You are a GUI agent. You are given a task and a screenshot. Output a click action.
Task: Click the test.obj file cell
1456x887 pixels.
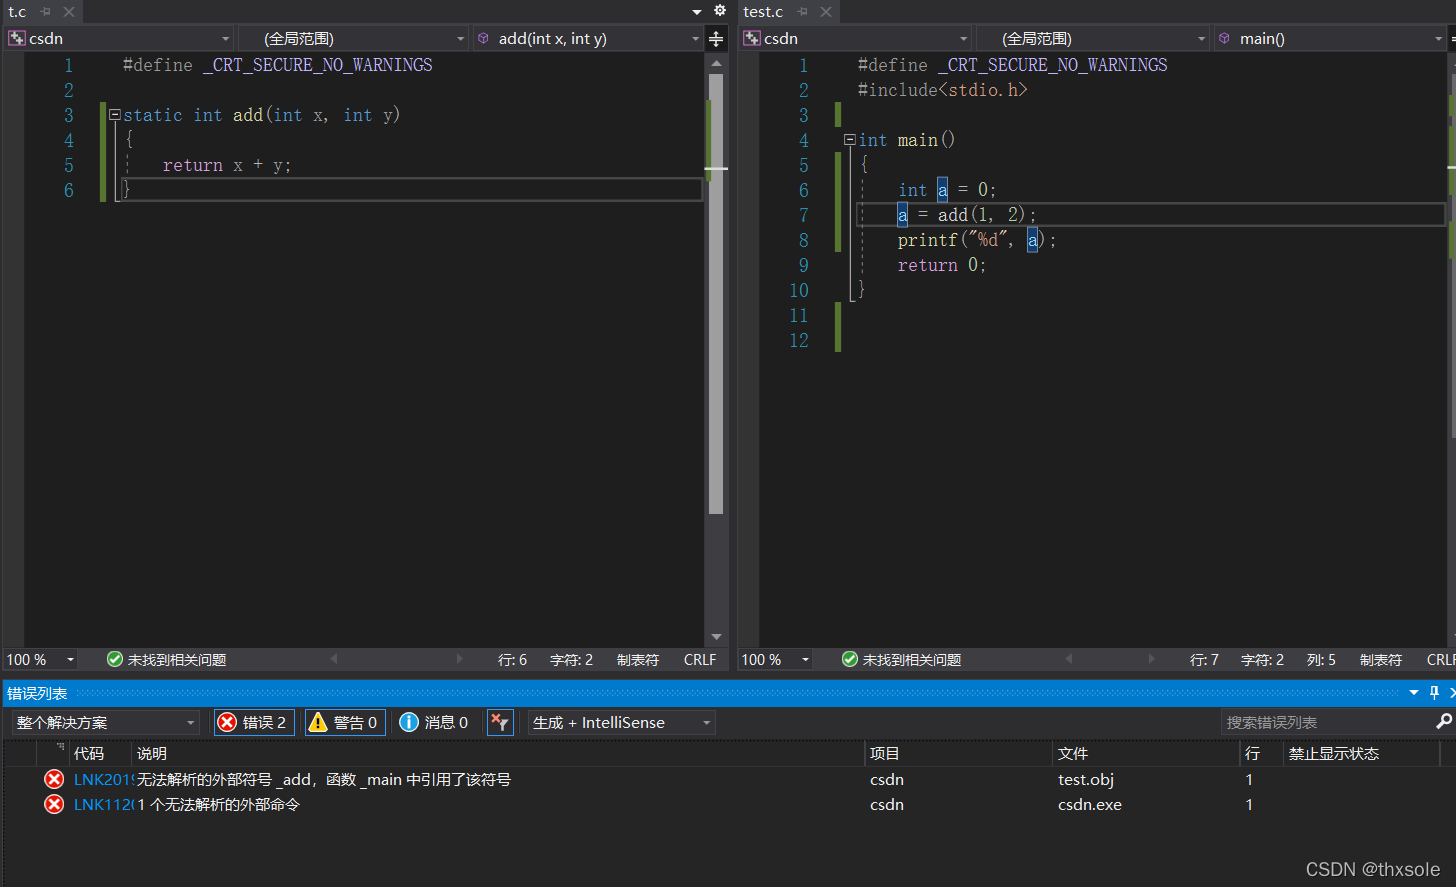1086,779
